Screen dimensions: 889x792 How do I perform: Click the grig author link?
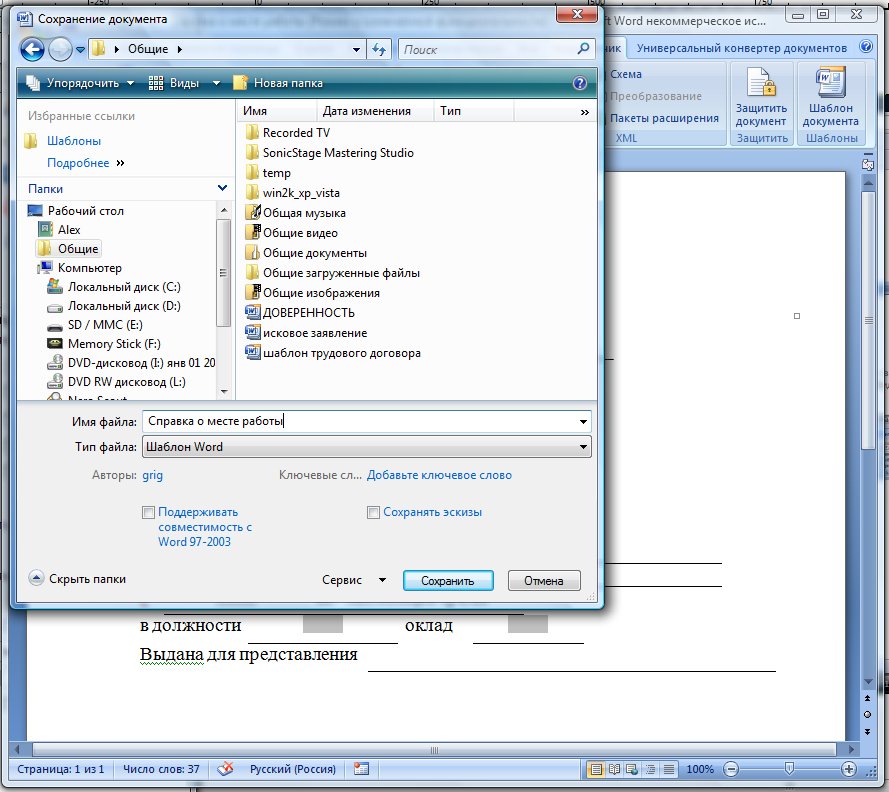(153, 475)
